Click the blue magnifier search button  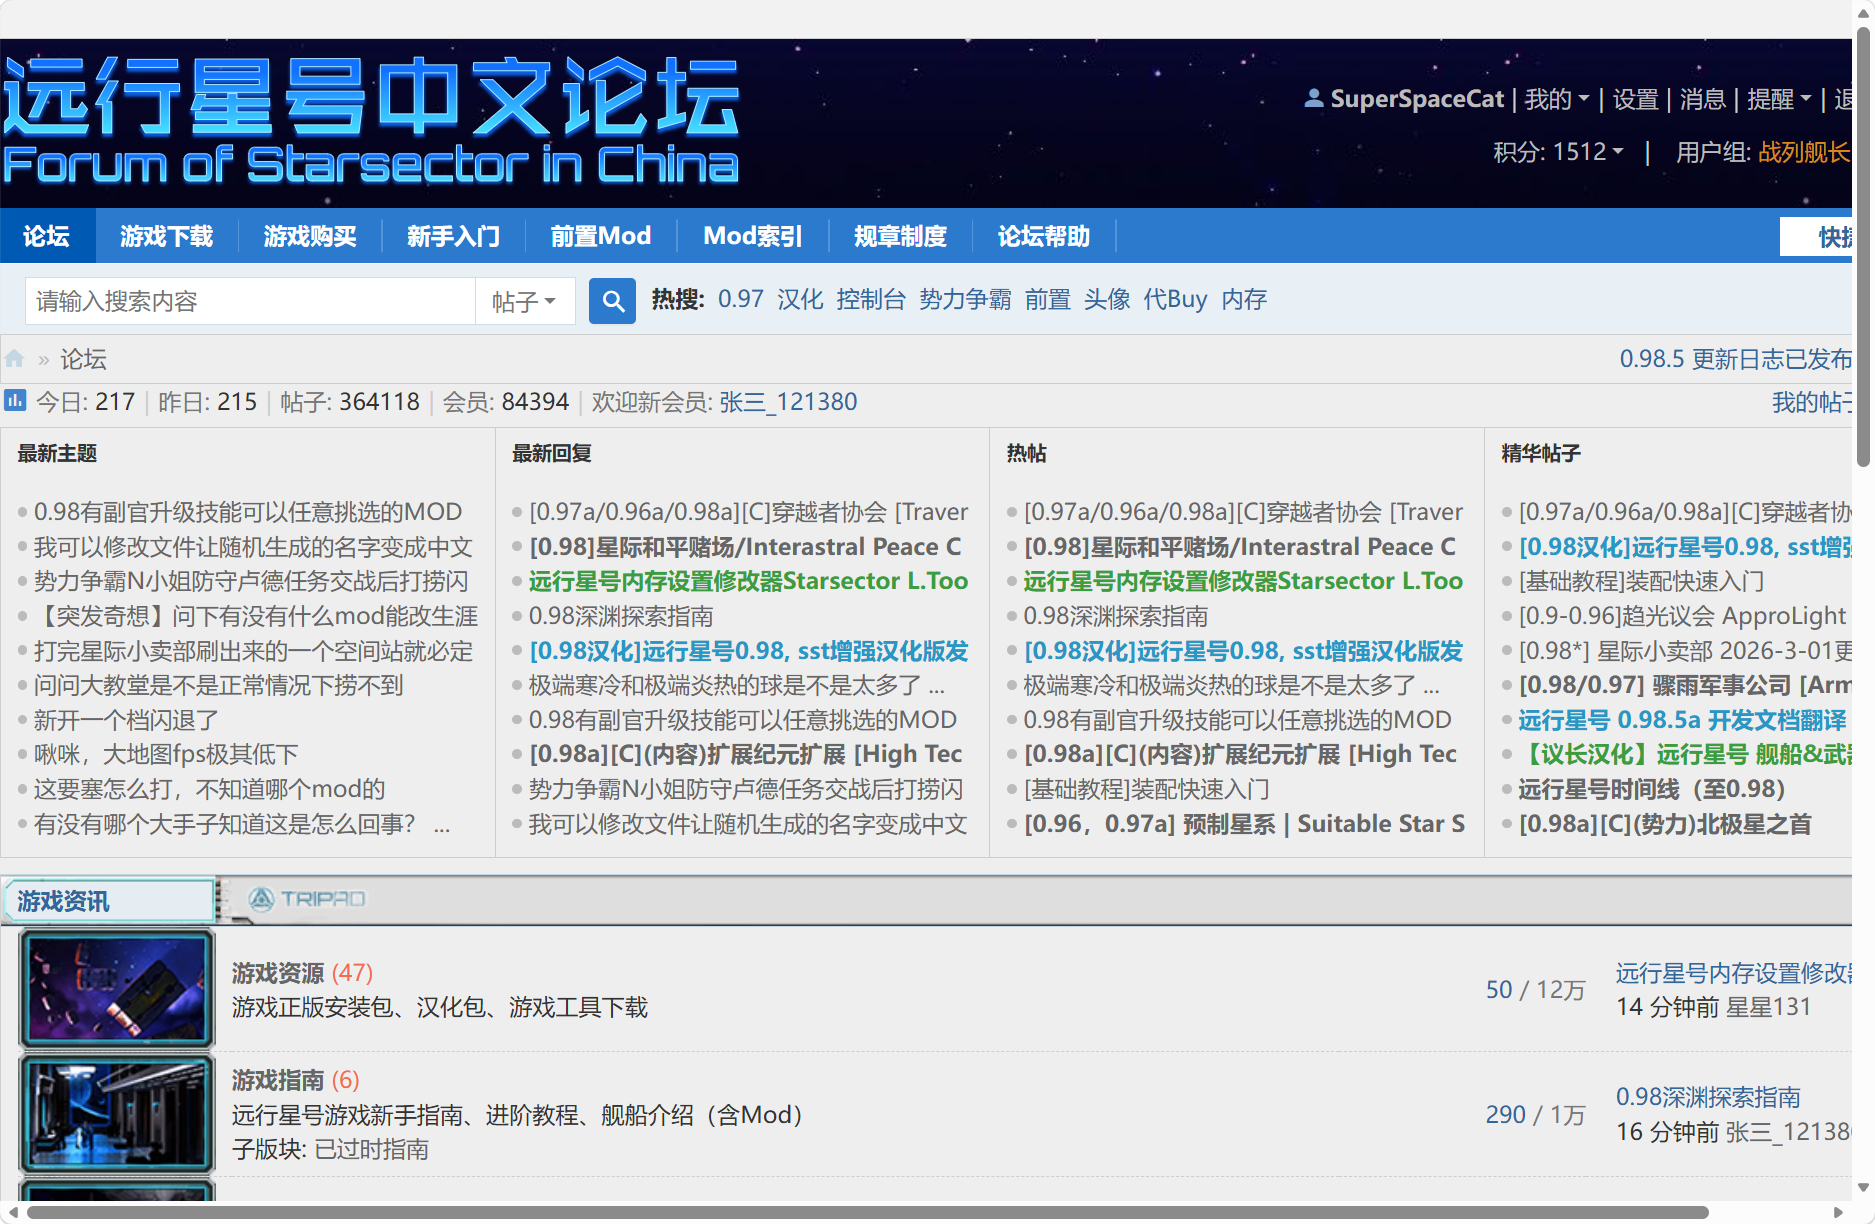[612, 301]
